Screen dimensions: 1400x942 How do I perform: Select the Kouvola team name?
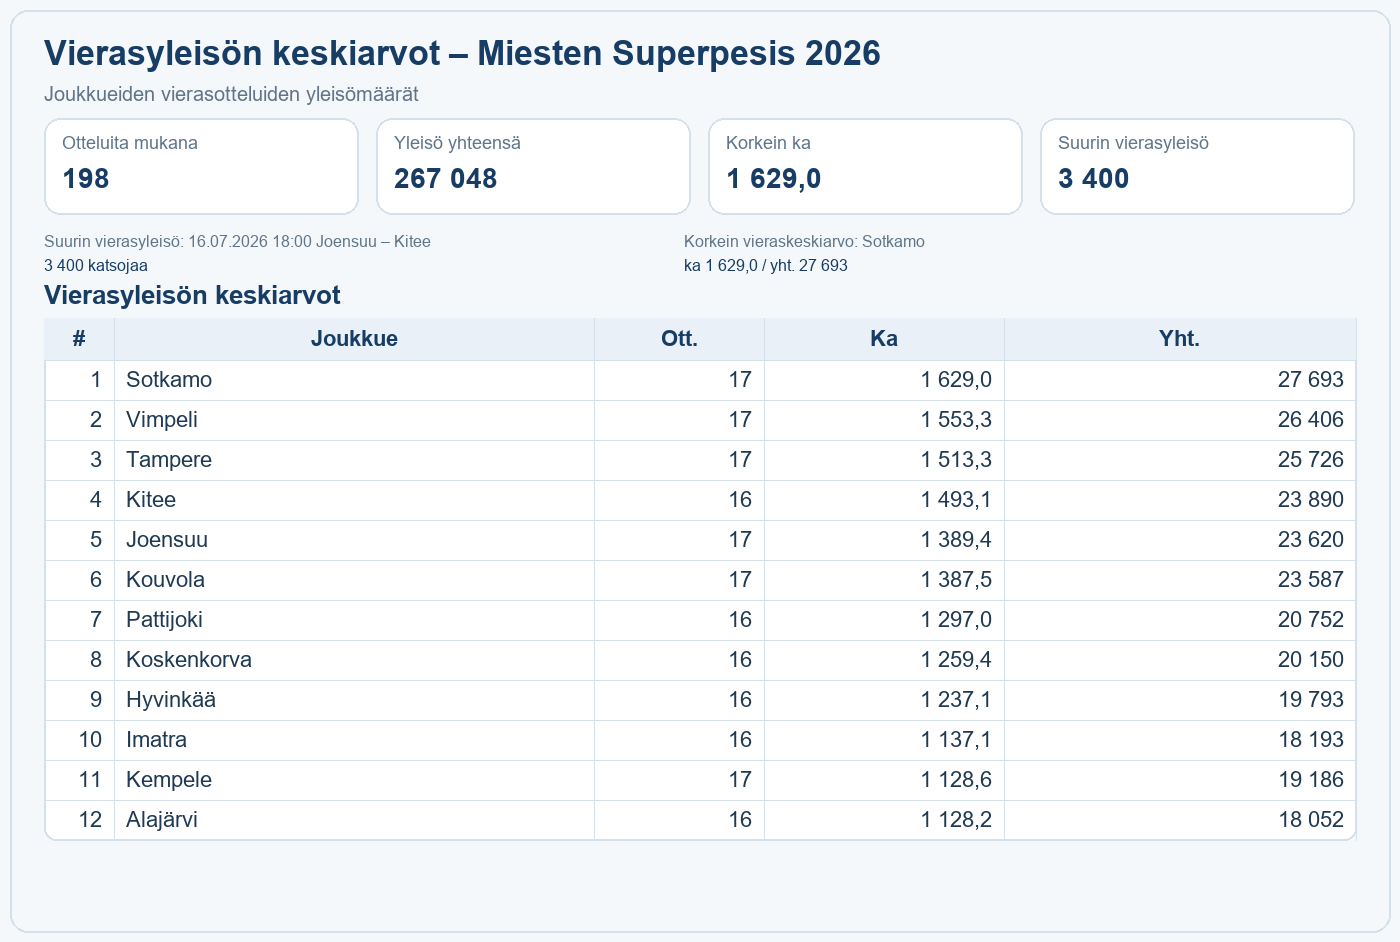pos(165,580)
